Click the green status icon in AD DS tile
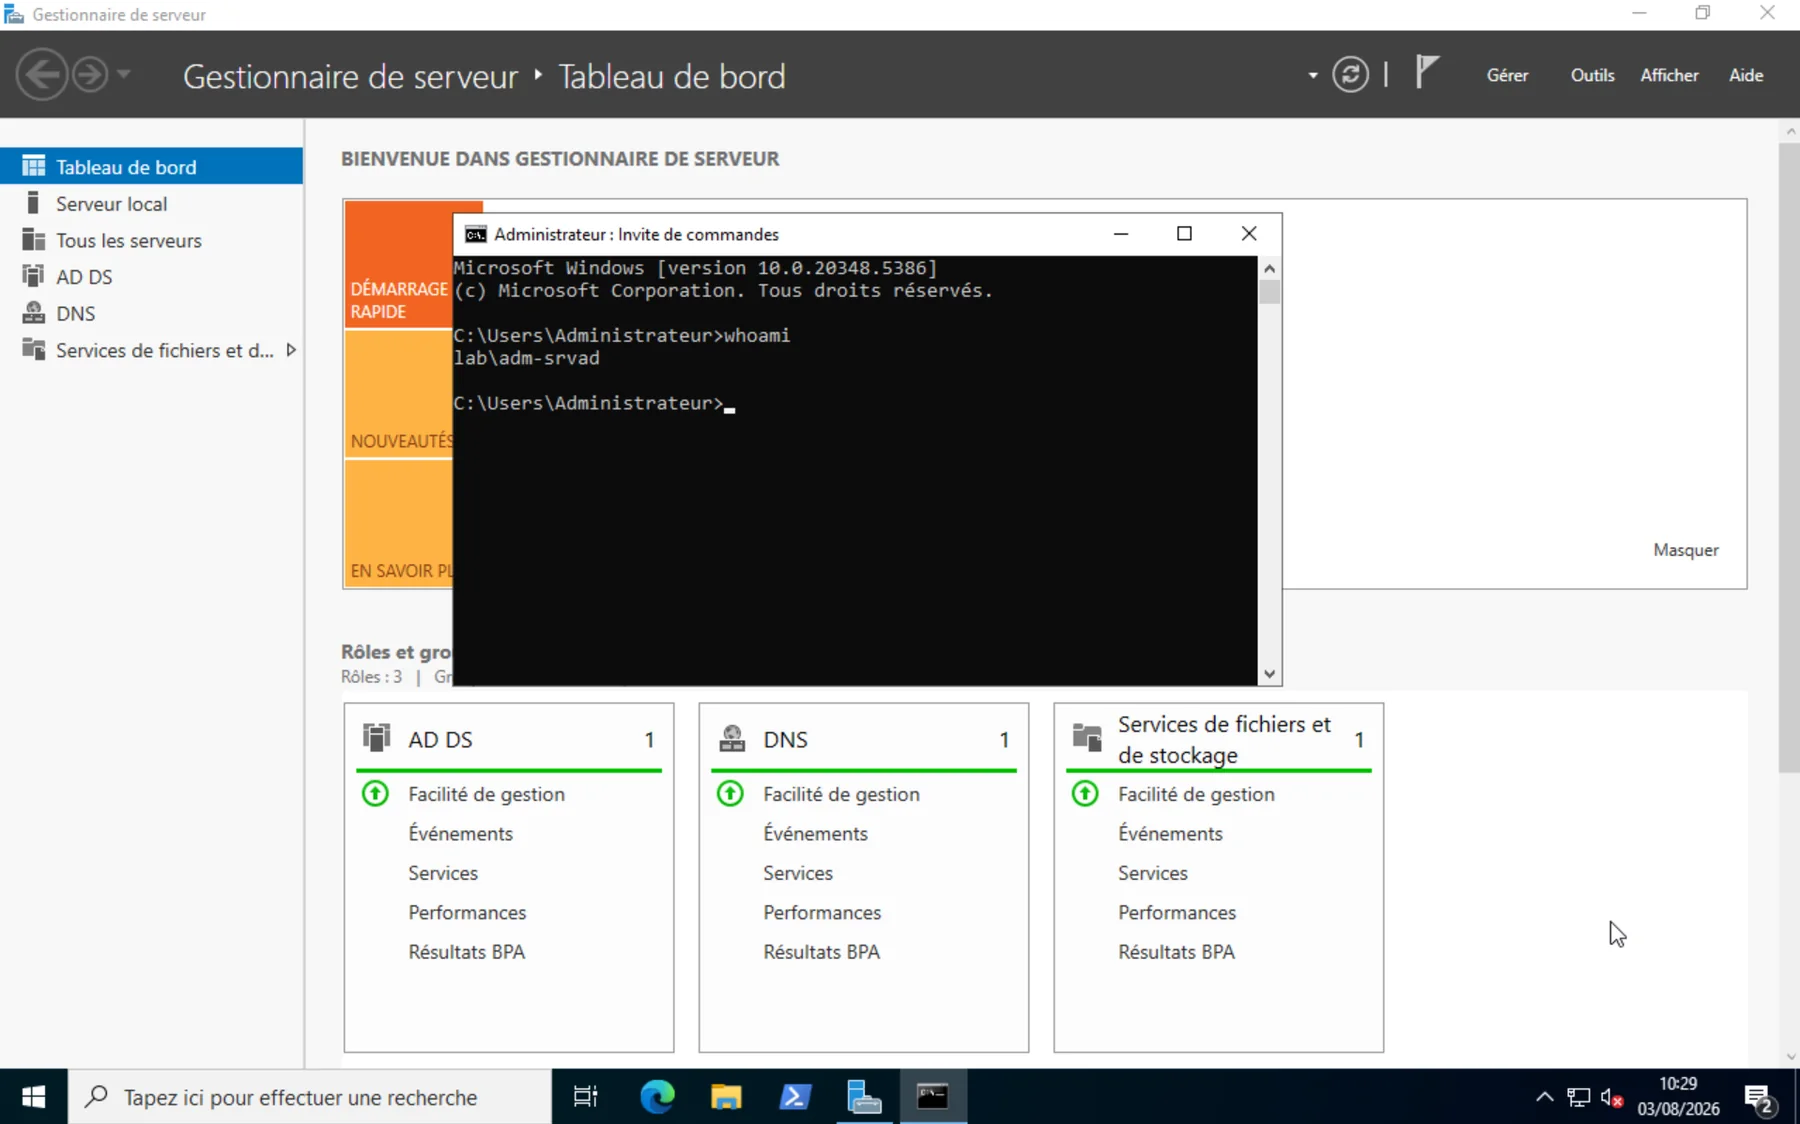Image resolution: width=1800 pixels, height=1124 pixels. pyautogui.click(x=375, y=794)
